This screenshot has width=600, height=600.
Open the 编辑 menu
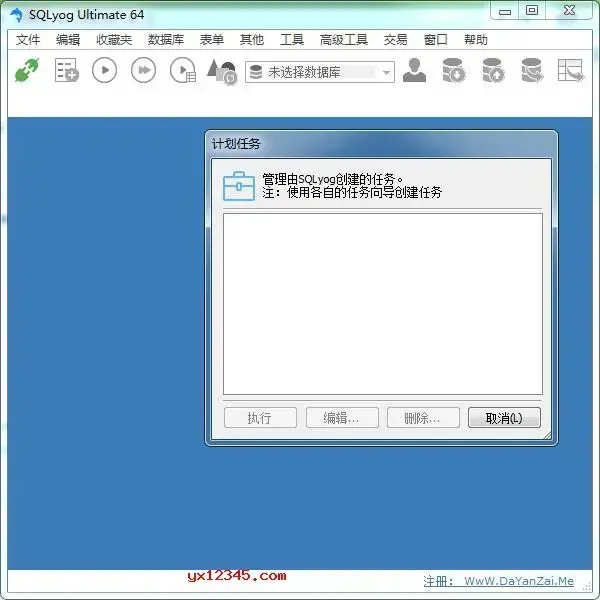[68, 39]
